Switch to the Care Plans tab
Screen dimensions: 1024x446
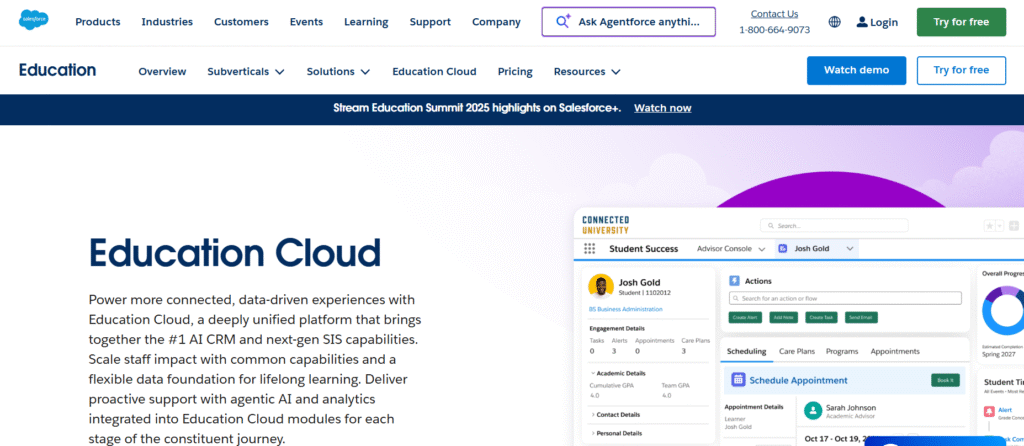pos(798,352)
